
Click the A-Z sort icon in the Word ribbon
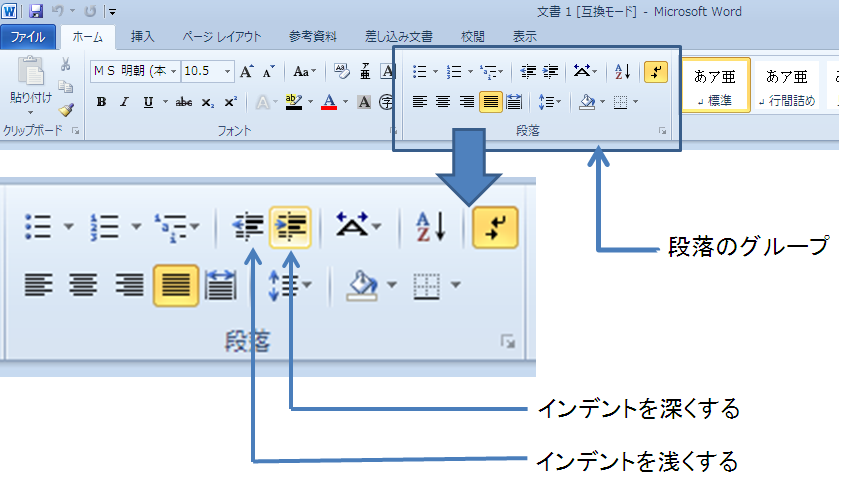[x=622, y=71]
